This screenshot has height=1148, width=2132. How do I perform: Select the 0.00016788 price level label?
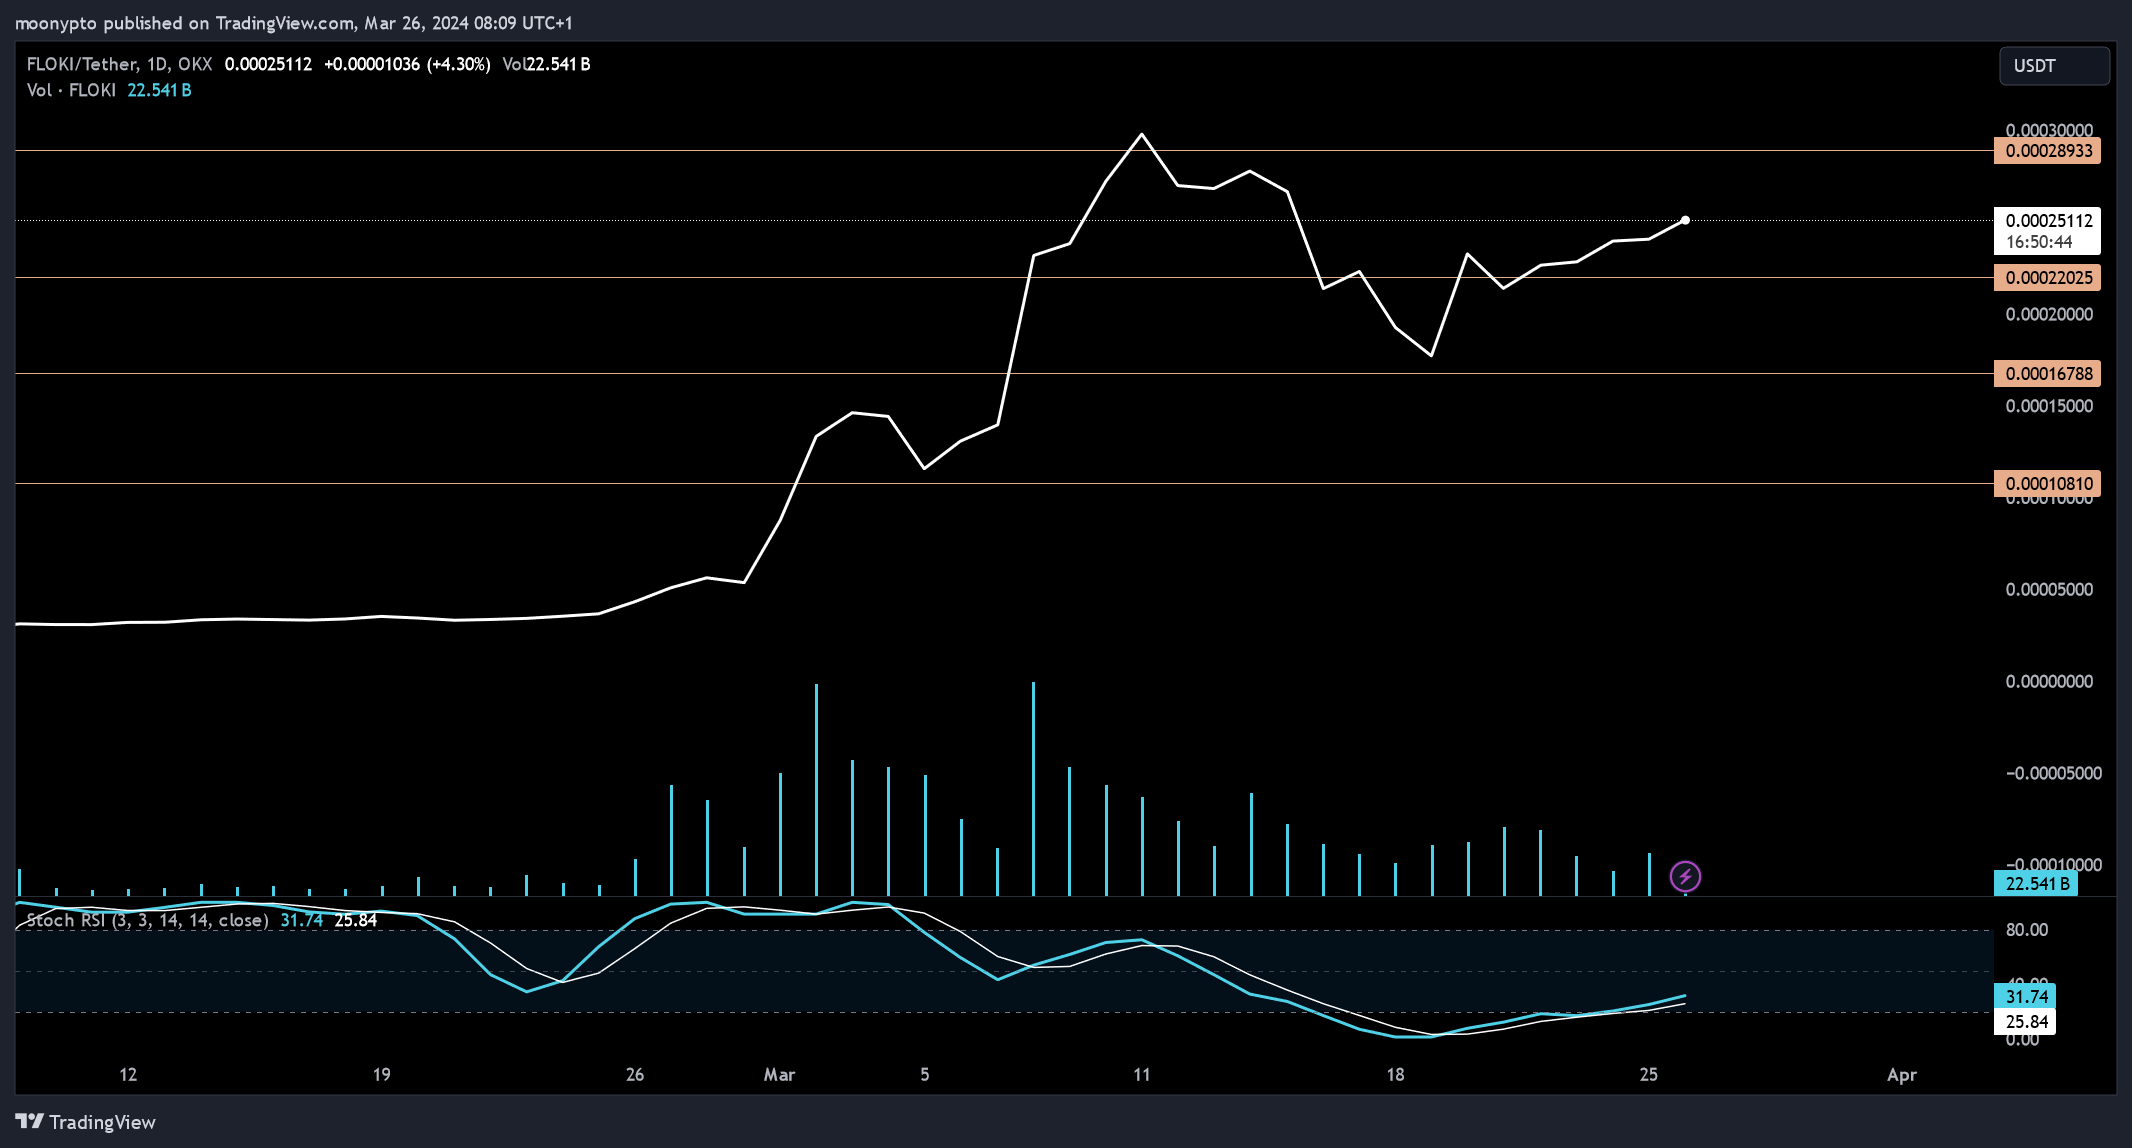click(2047, 374)
